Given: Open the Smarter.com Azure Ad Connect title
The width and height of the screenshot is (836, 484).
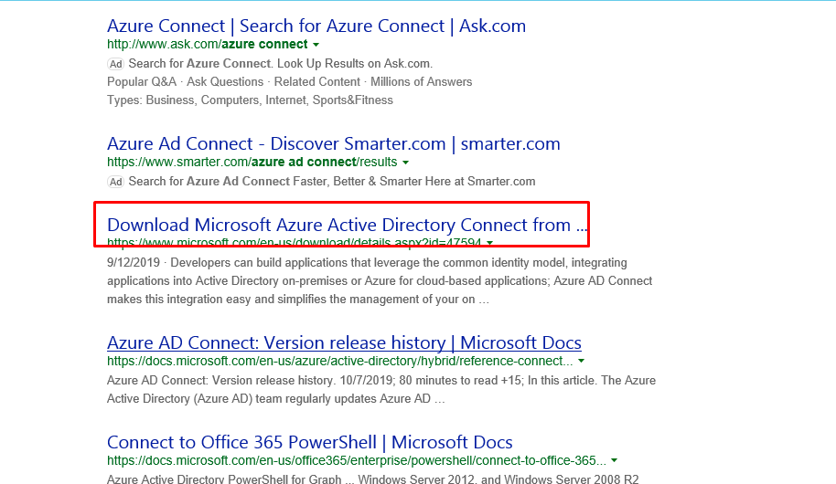Looking at the screenshot, I should click(x=333, y=143).
